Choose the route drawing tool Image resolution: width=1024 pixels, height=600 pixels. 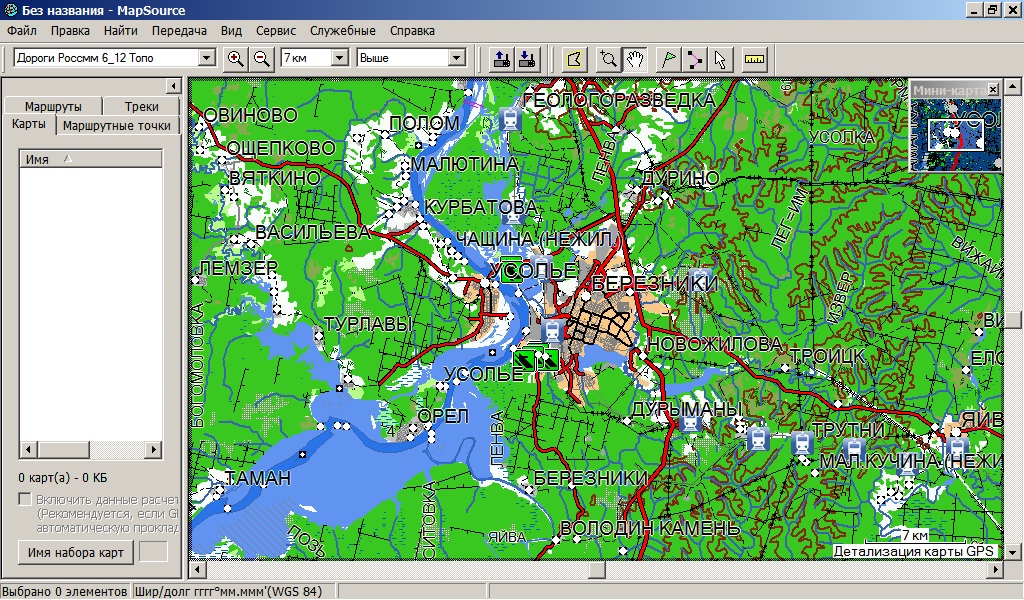point(695,58)
